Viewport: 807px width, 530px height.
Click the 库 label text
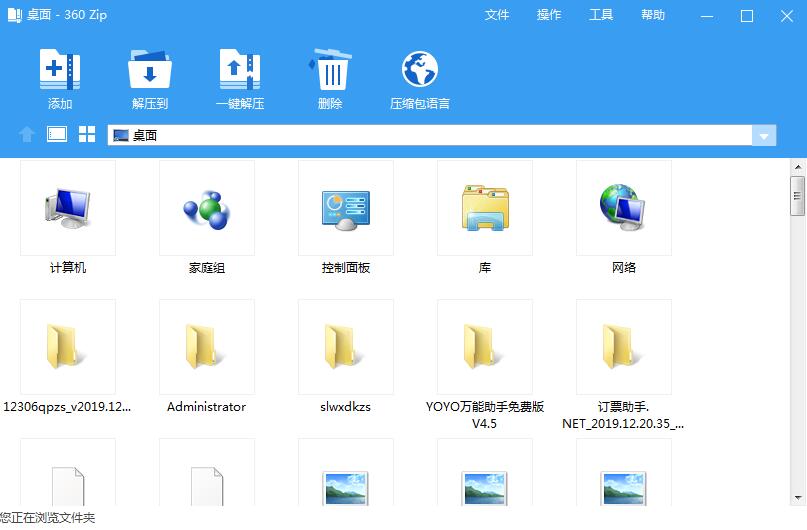coord(485,268)
